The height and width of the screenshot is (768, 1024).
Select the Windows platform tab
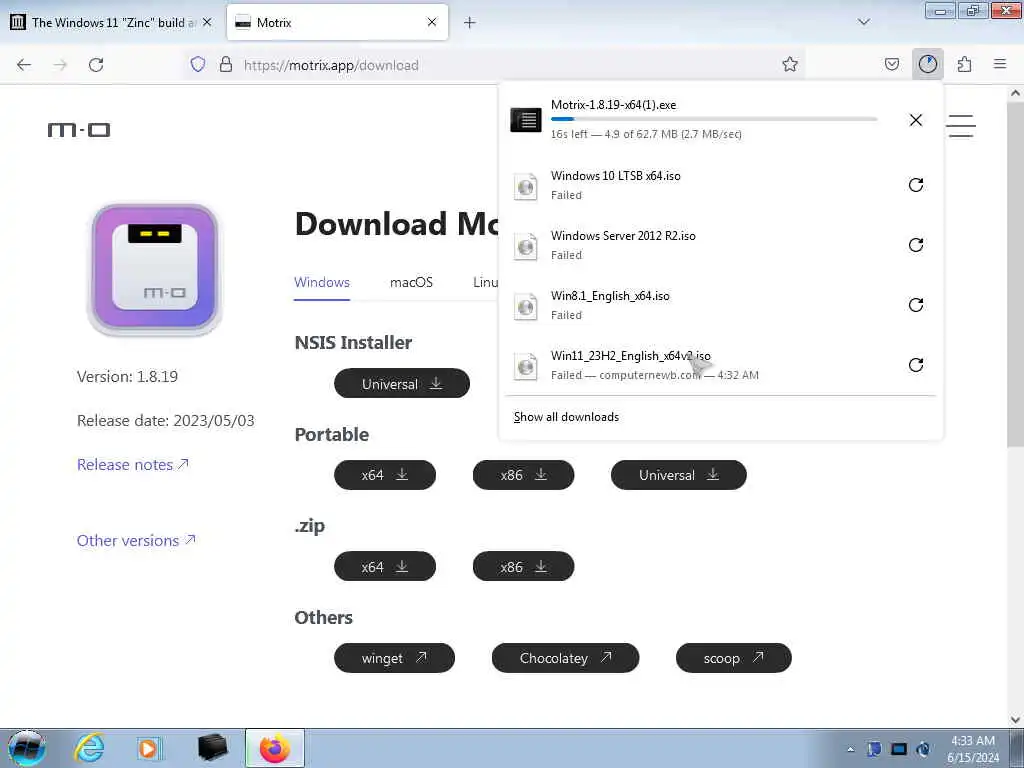tap(322, 282)
